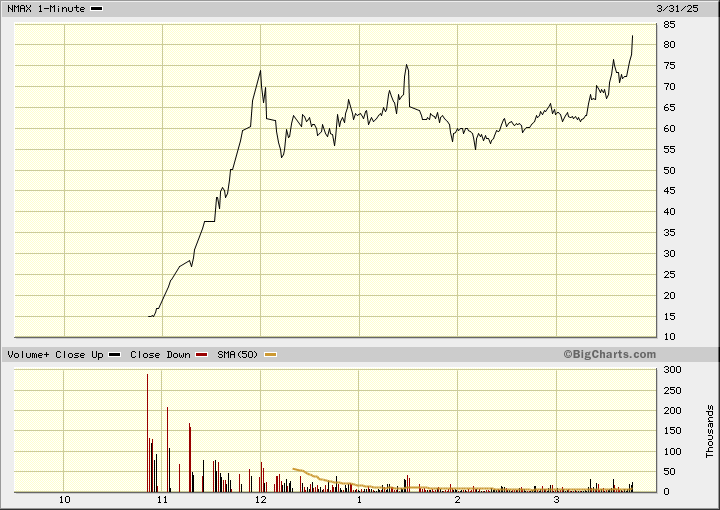Image resolution: width=720 pixels, height=510 pixels.
Task: Click the 10 o'clock time axis marker
Action: click(64, 499)
